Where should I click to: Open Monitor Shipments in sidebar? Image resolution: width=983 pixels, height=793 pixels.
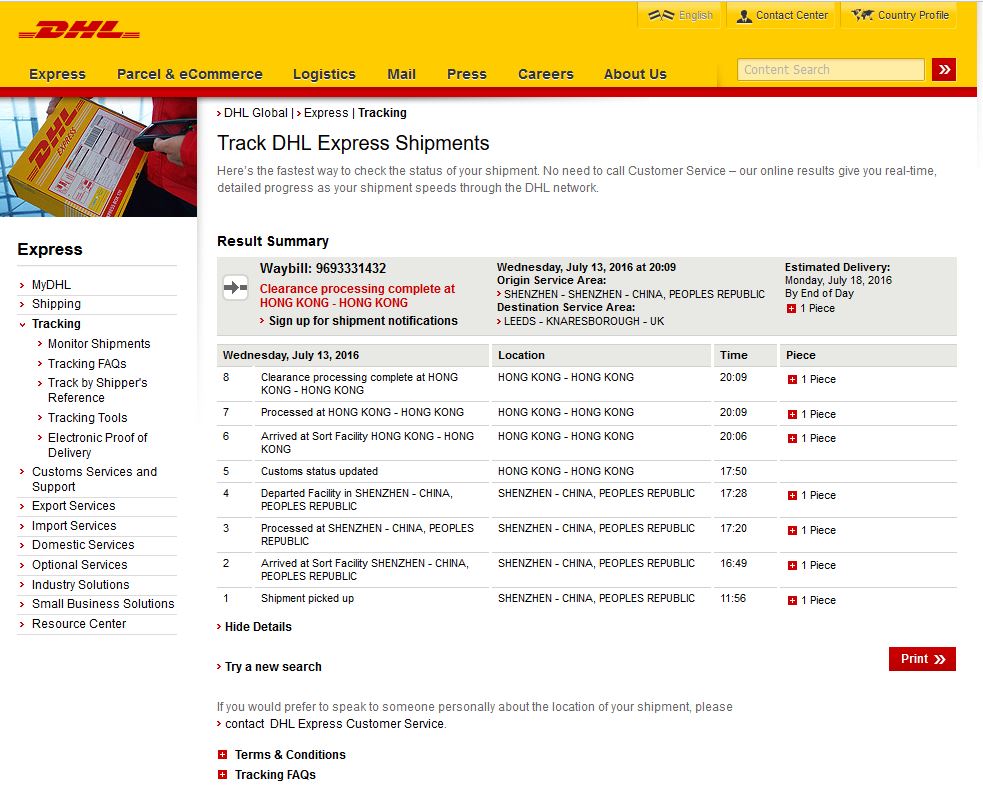(99, 344)
